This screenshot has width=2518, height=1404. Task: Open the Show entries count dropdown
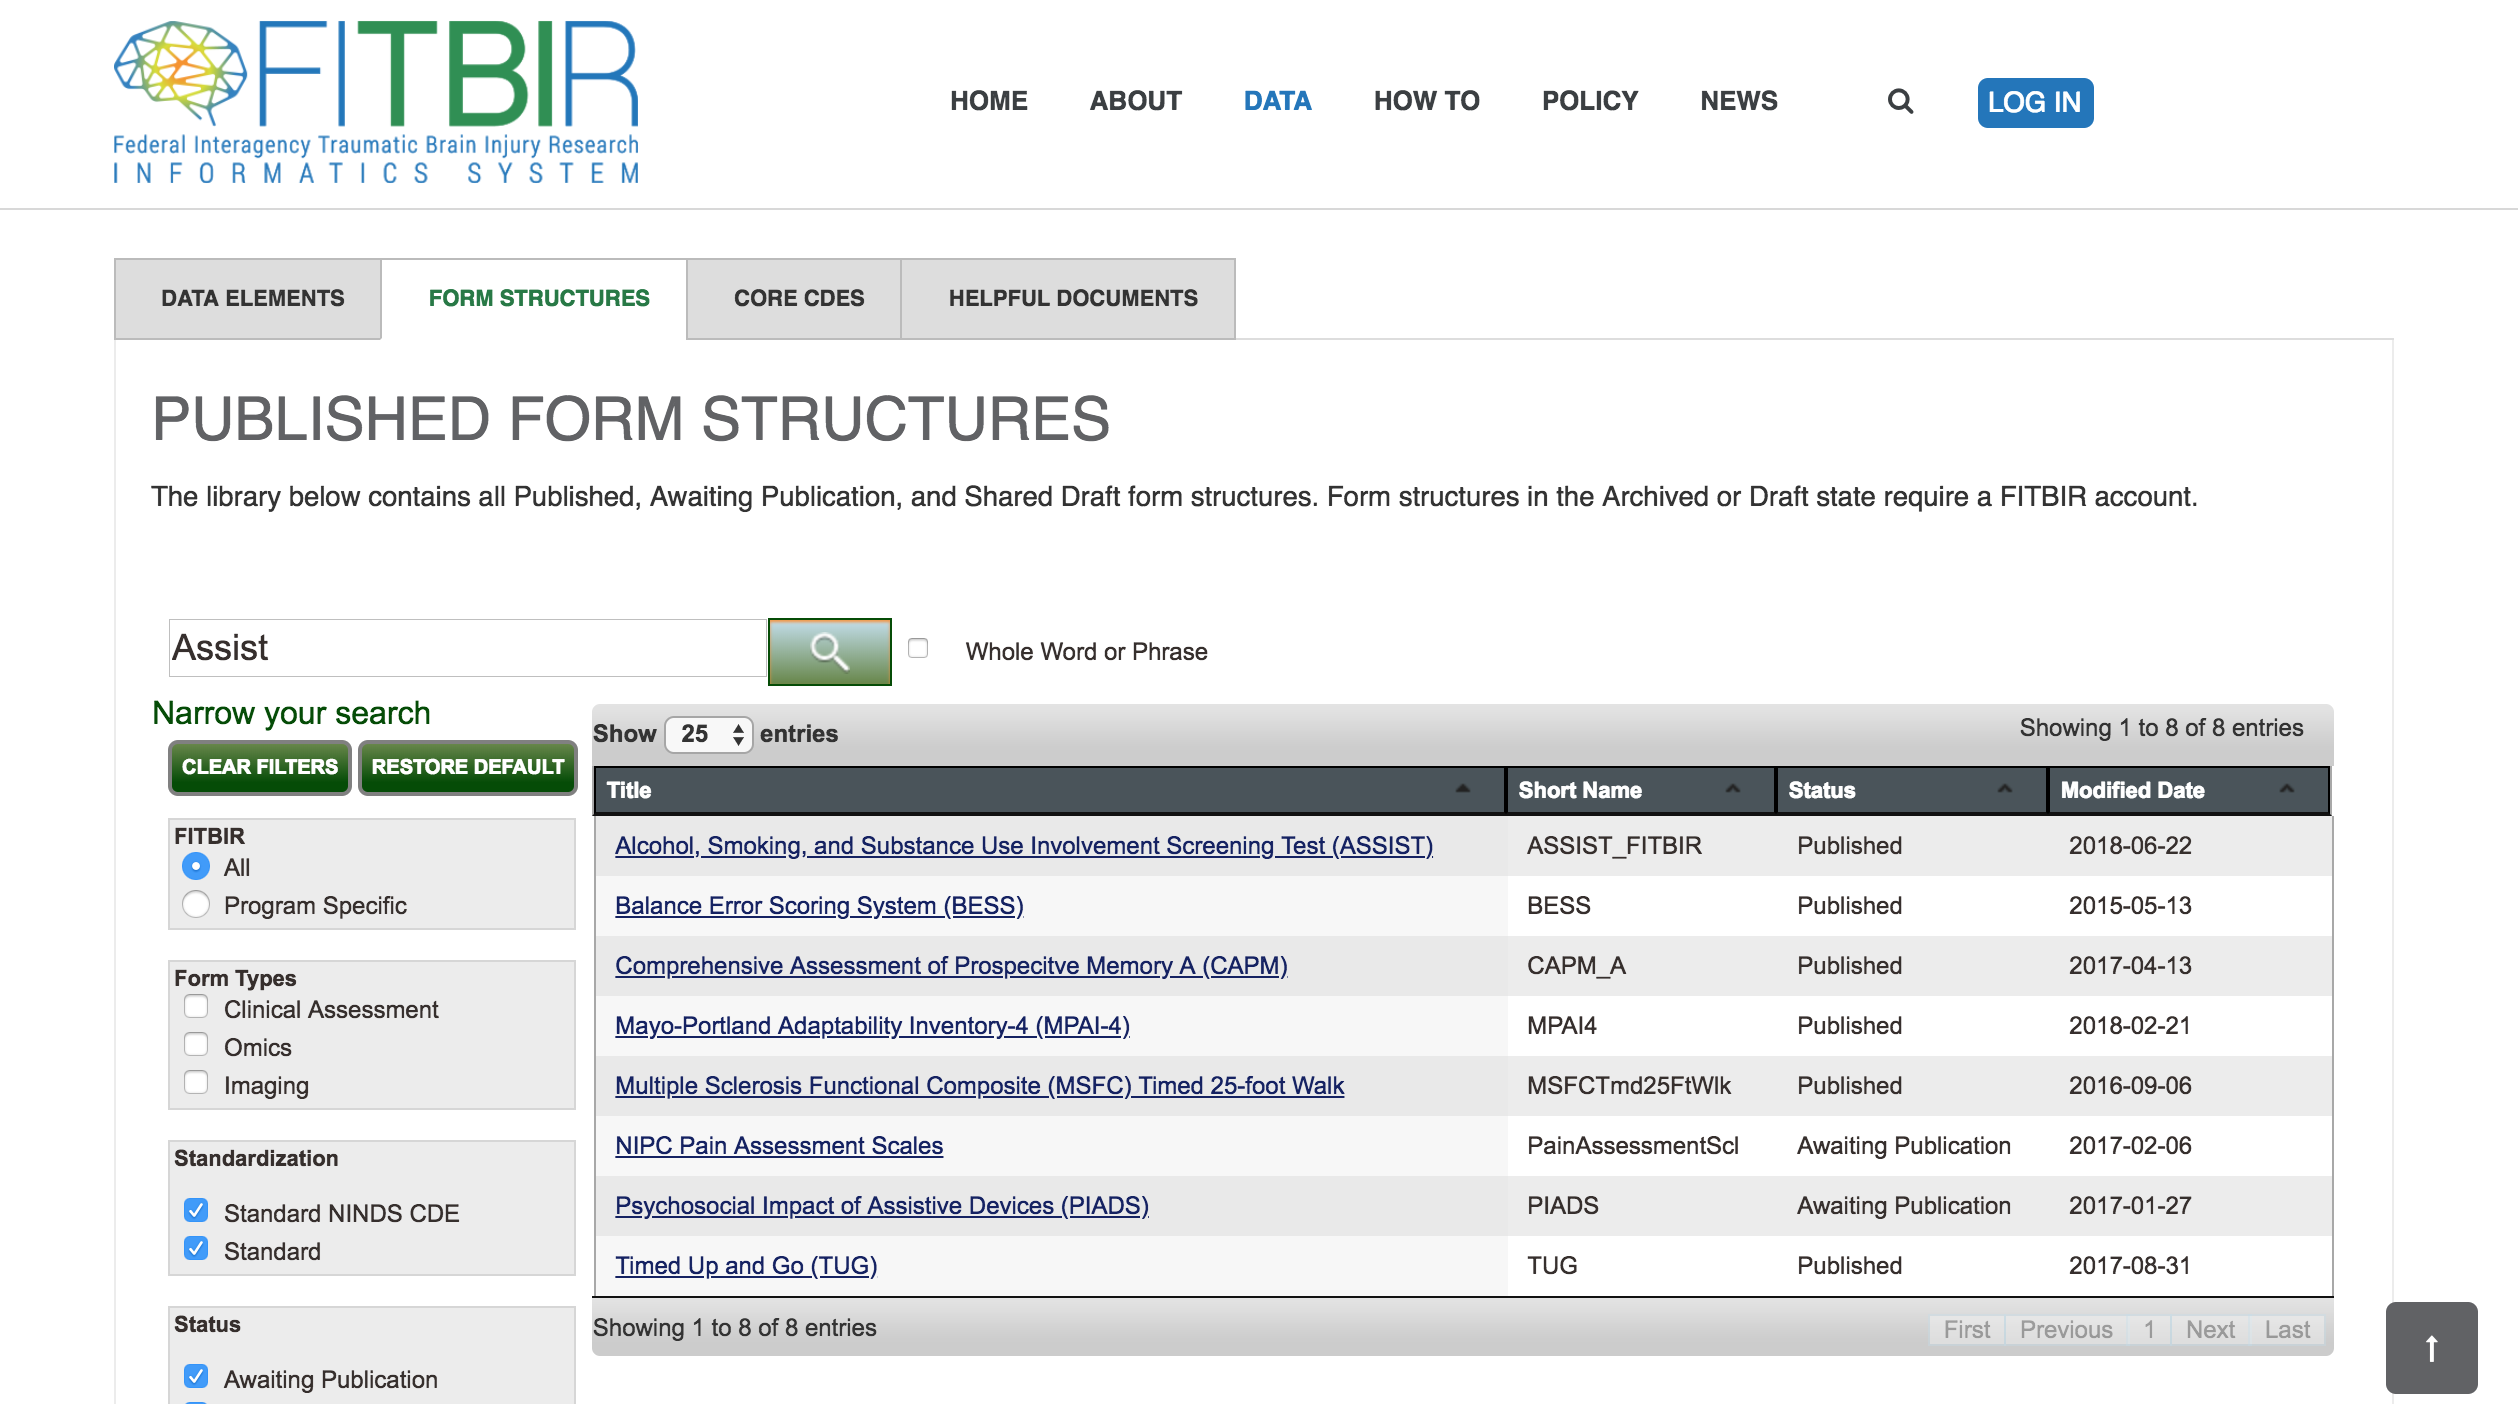point(709,734)
